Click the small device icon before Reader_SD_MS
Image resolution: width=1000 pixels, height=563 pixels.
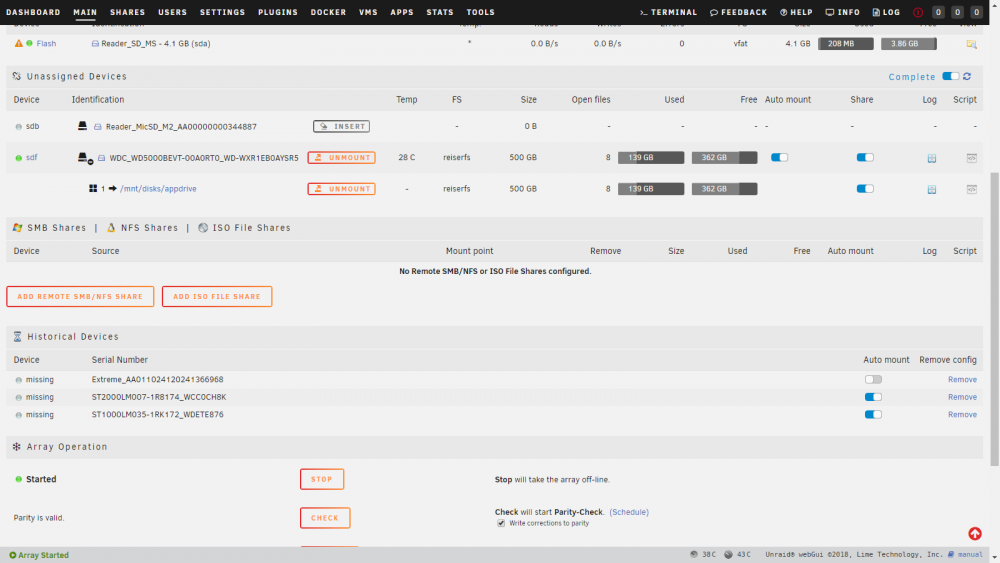(x=95, y=44)
